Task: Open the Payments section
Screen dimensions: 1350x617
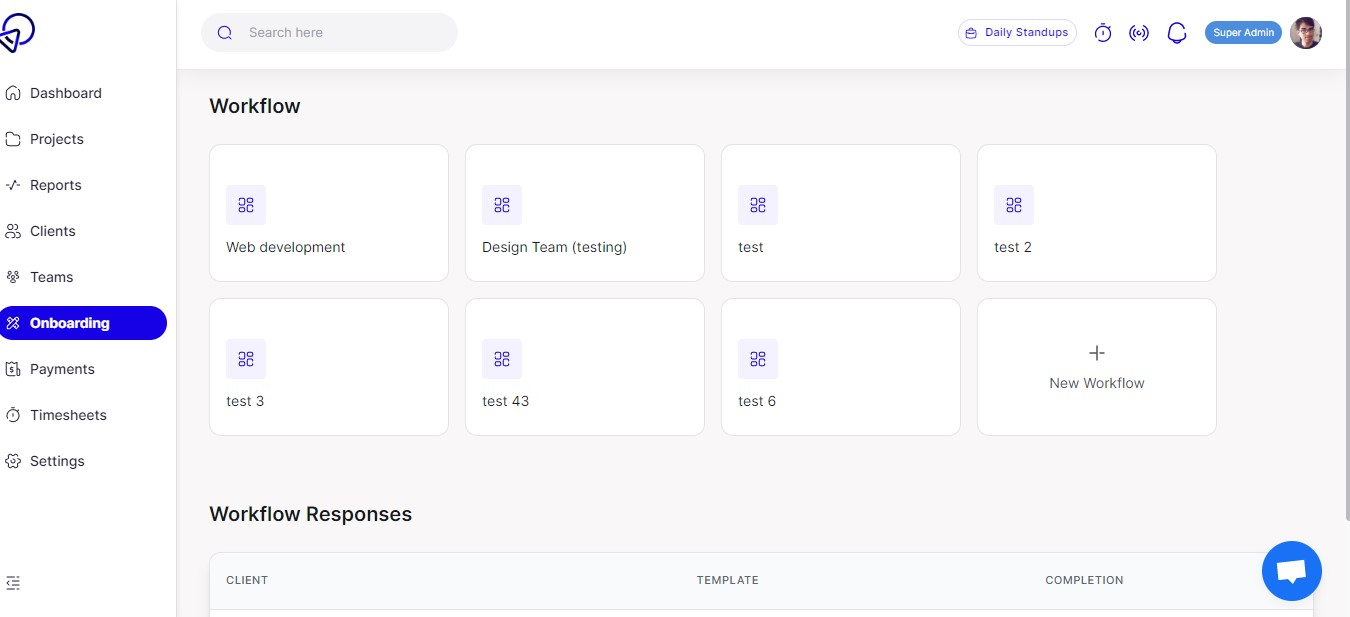Action: [62, 369]
